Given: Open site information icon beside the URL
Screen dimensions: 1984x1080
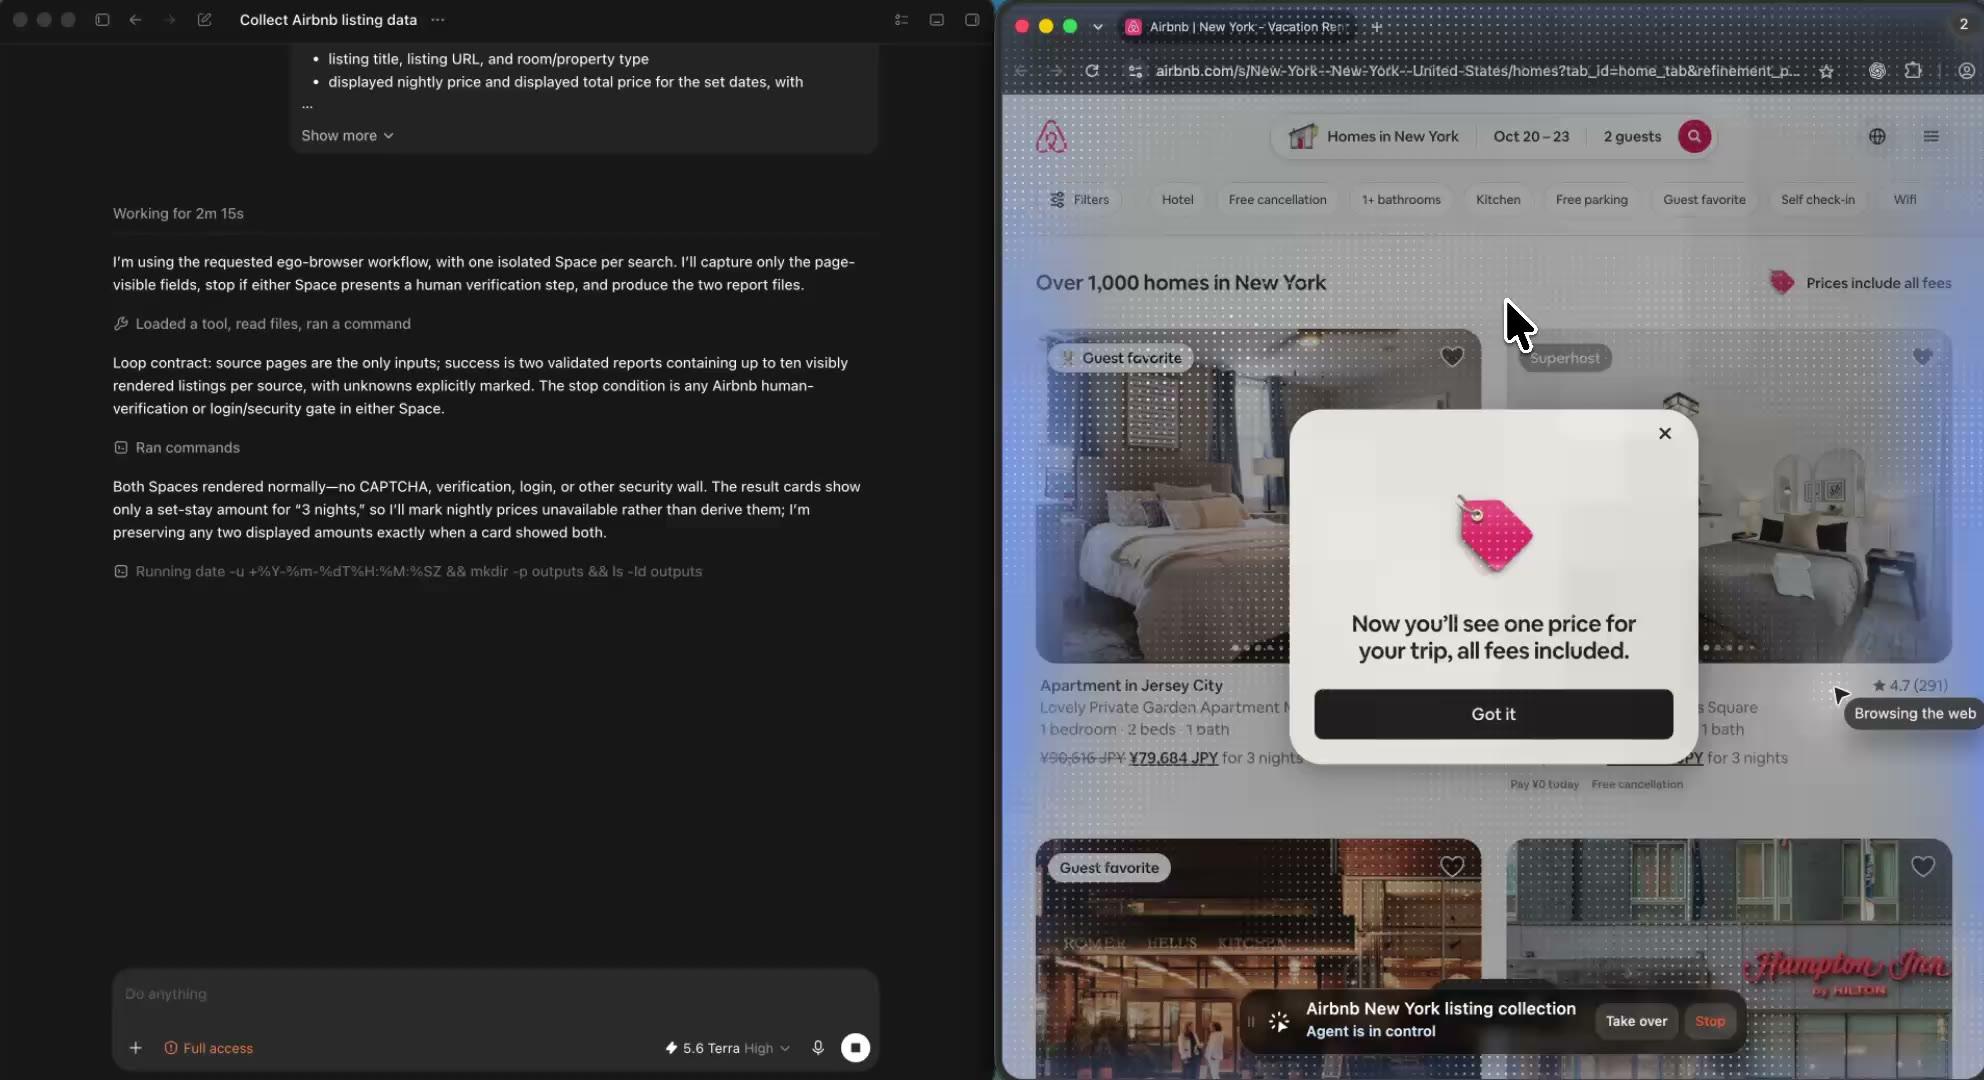Looking at the screenshot, I should (1135, 71).
